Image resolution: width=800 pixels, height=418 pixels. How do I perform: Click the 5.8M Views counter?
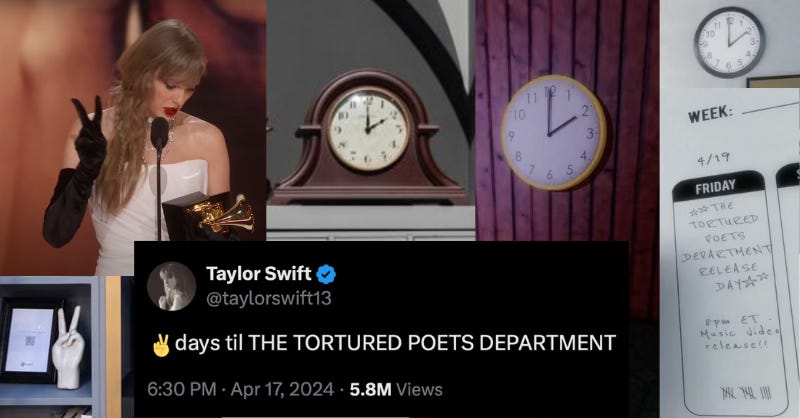(x=396, y=389)
